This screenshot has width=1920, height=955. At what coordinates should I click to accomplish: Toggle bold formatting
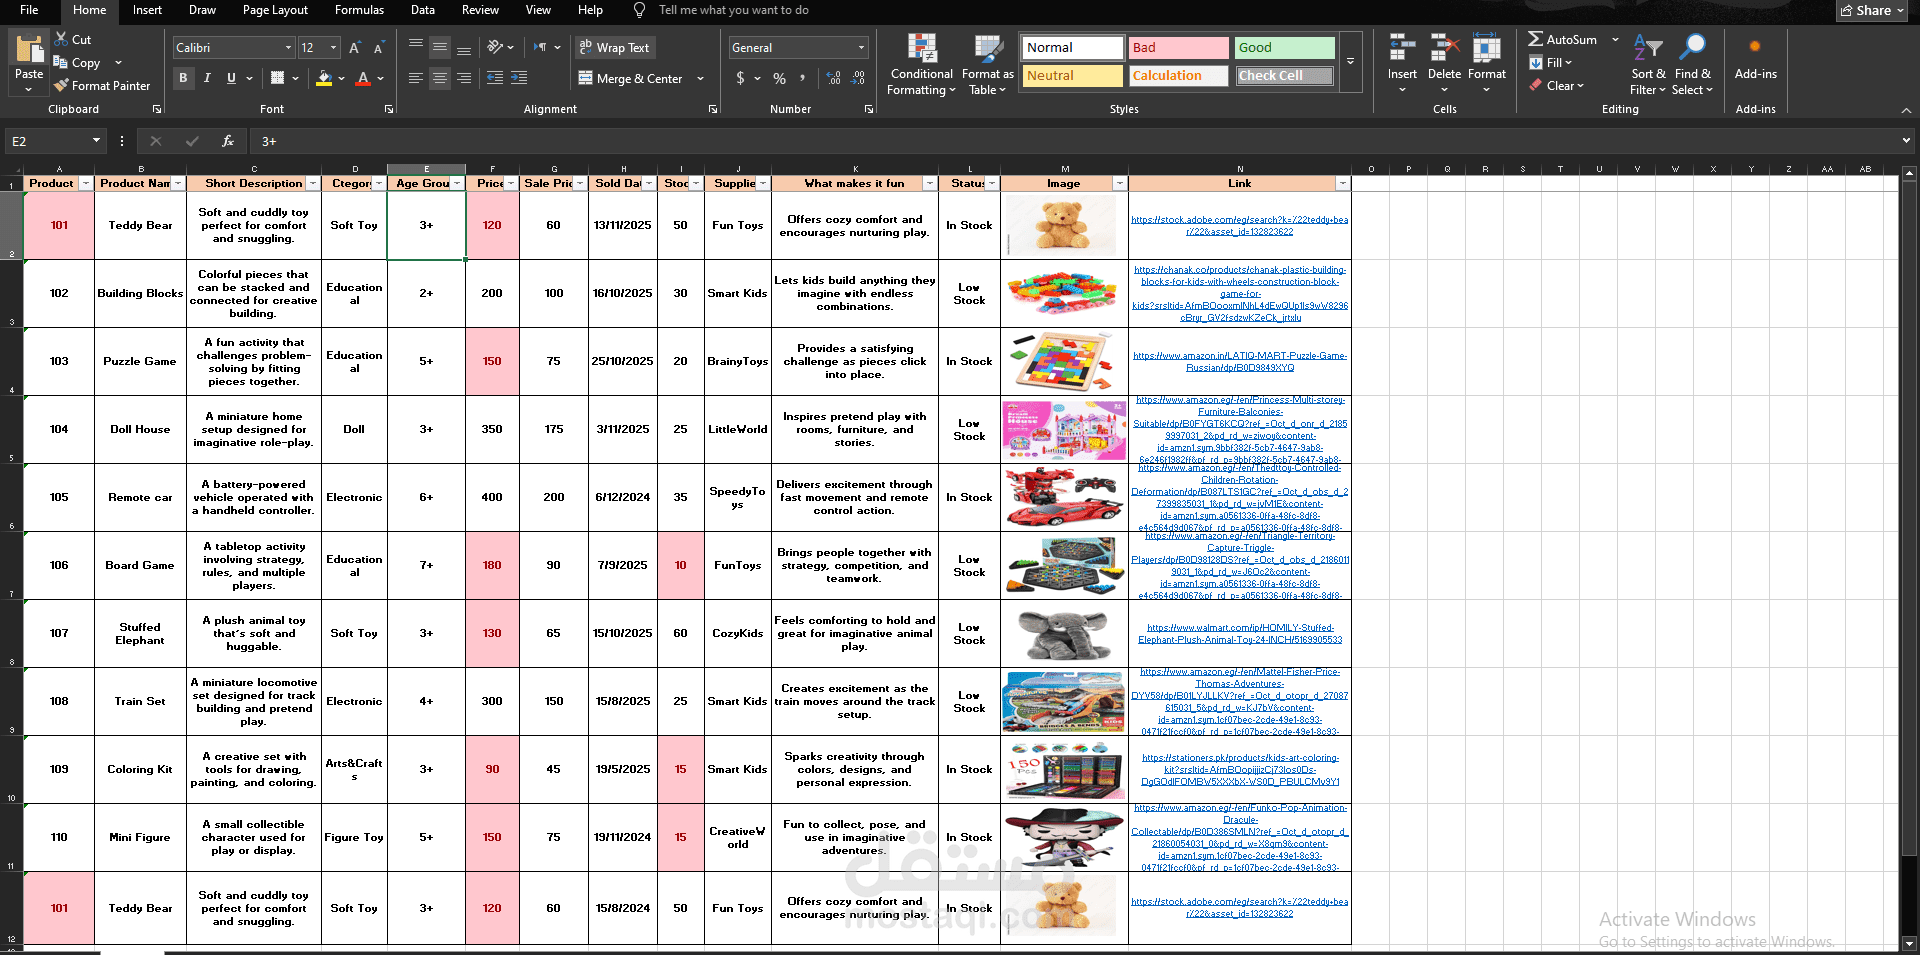(x=183, y=78)
